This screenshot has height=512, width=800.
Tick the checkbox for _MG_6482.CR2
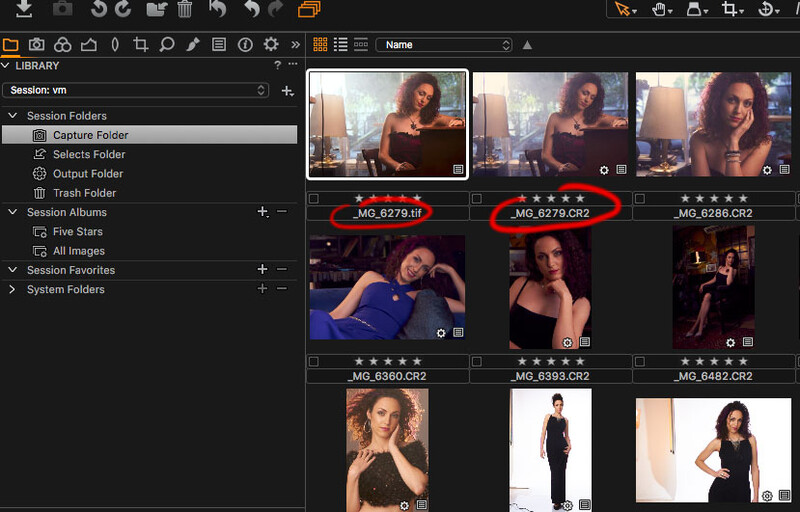coord(640,362)
